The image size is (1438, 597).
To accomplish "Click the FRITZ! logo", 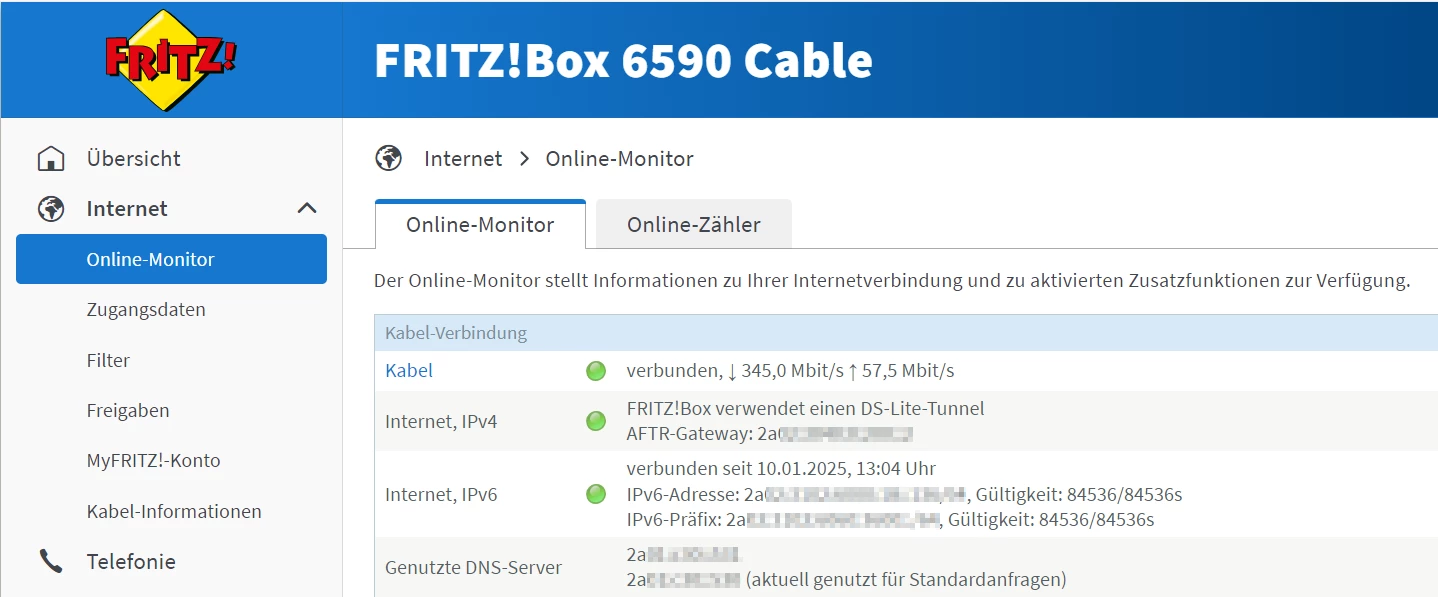I will (171, 60).
